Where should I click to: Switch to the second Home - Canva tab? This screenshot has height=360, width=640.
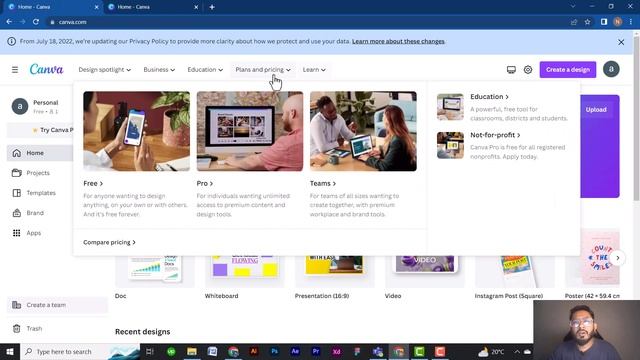point(152,7)
